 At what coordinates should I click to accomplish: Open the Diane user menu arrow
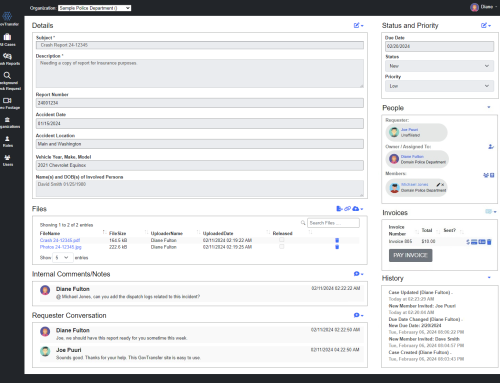(496, 7)
